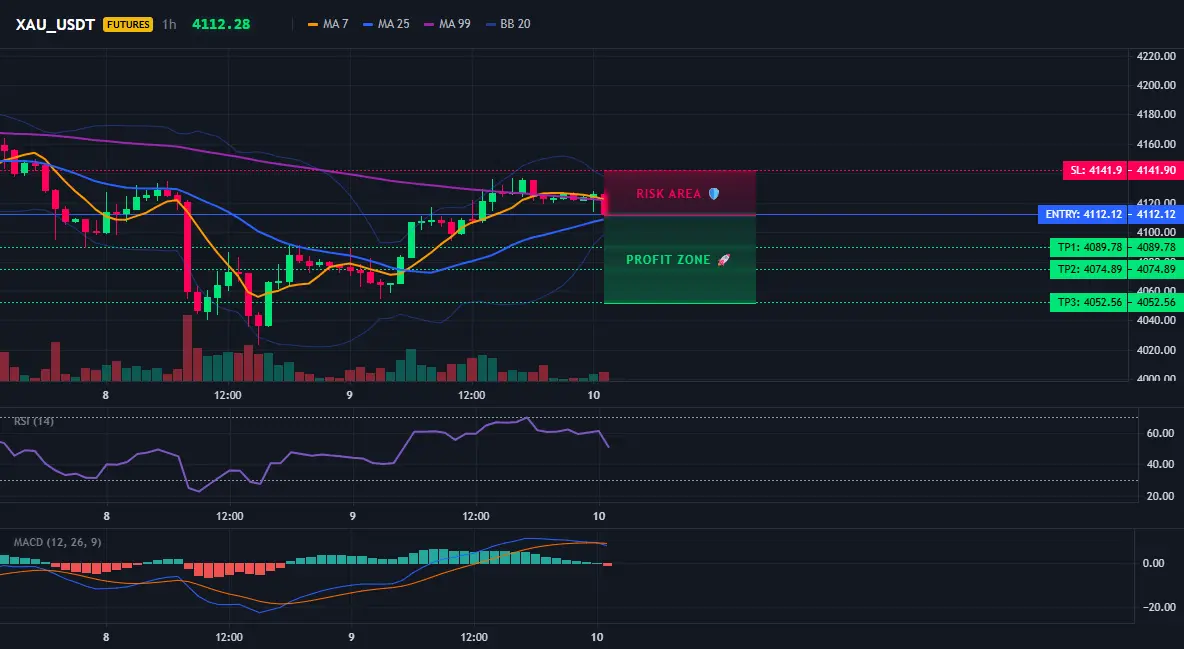Click the shield icon in RISK AREA
Viewport: 1184px width, 649px height.
coord(714,194)
